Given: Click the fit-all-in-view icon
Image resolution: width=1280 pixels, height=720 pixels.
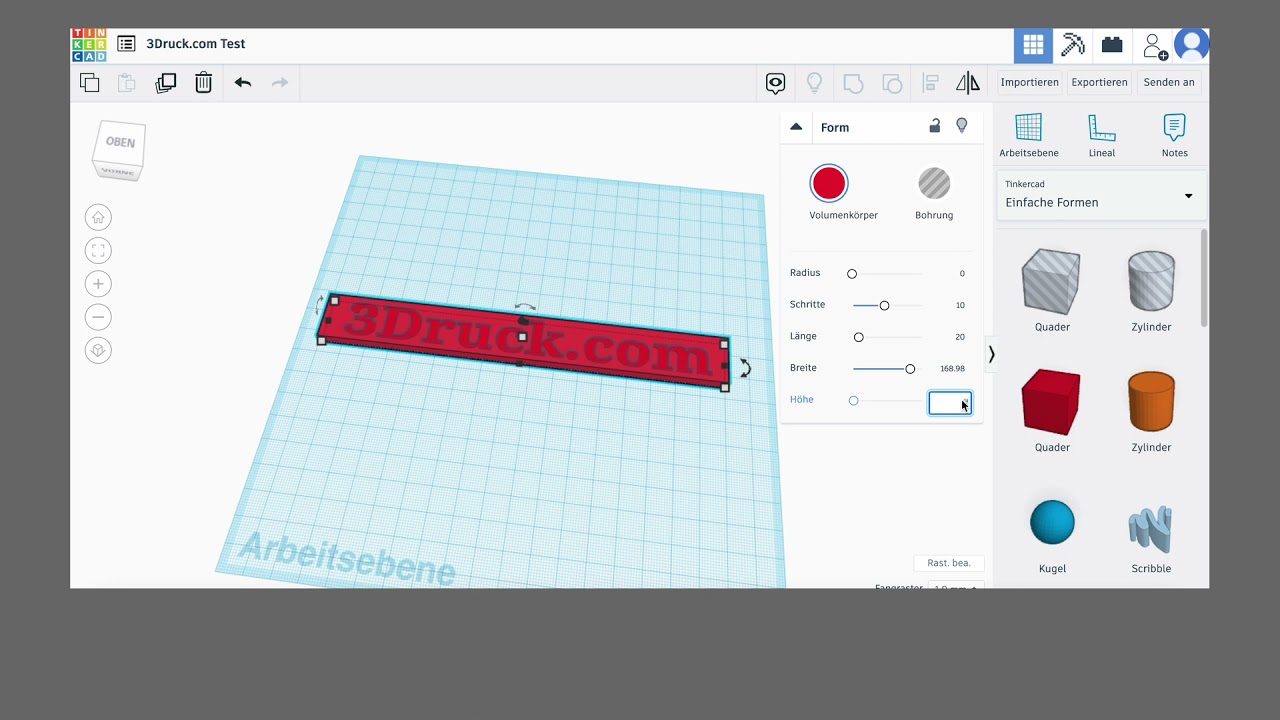Looking at the screenshot, I should [x=98, y=250].
